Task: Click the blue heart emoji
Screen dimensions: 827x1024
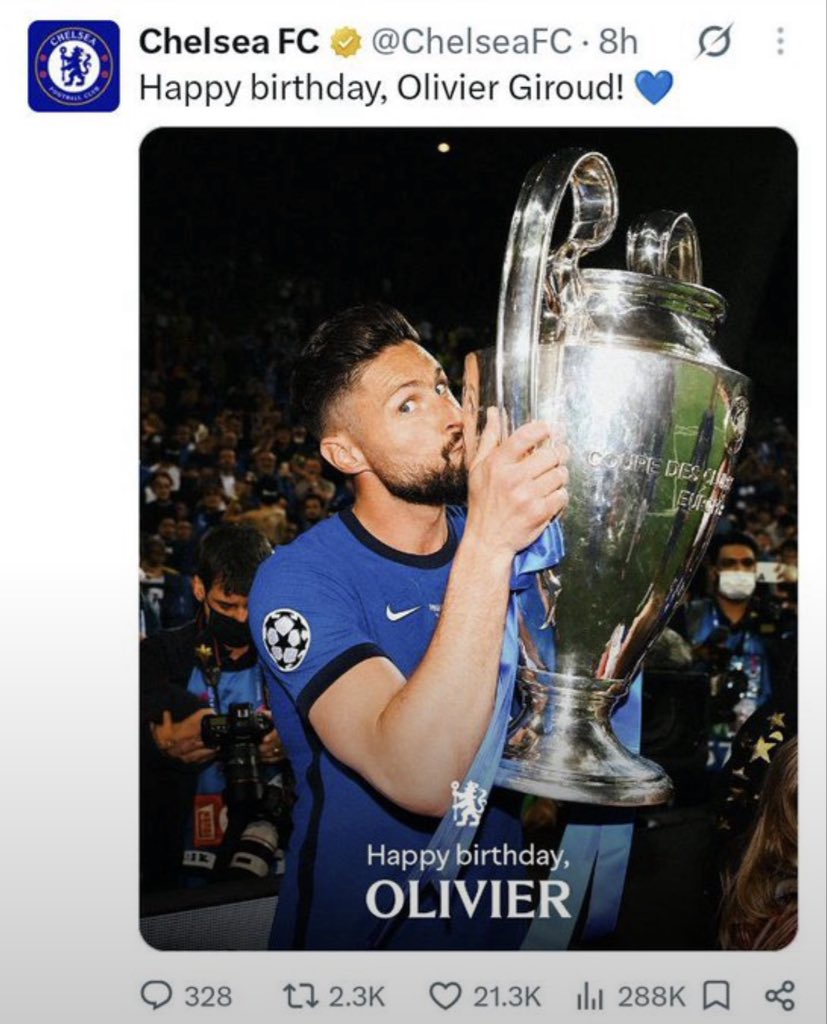Action: [x=653, y=88]
